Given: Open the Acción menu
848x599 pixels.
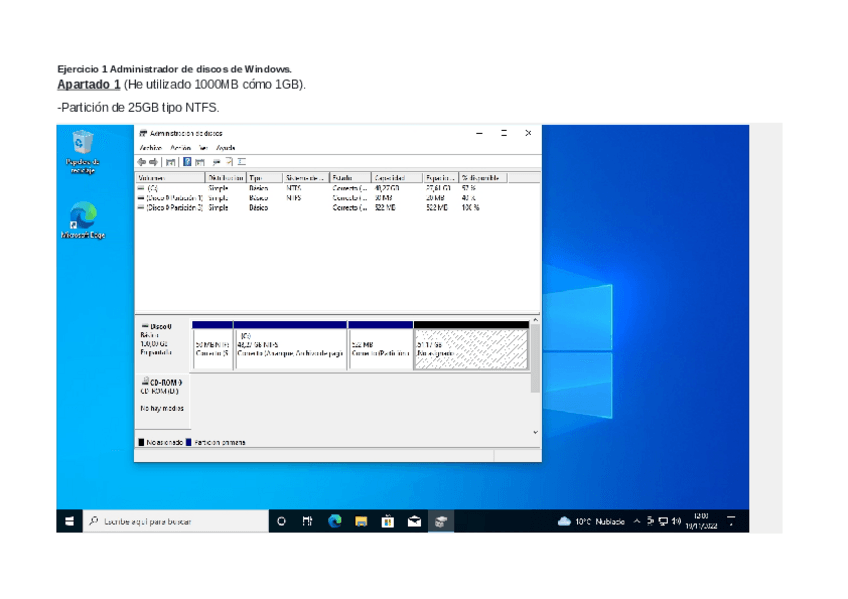Looking at the screenshot, I should (x=180, y=147).
